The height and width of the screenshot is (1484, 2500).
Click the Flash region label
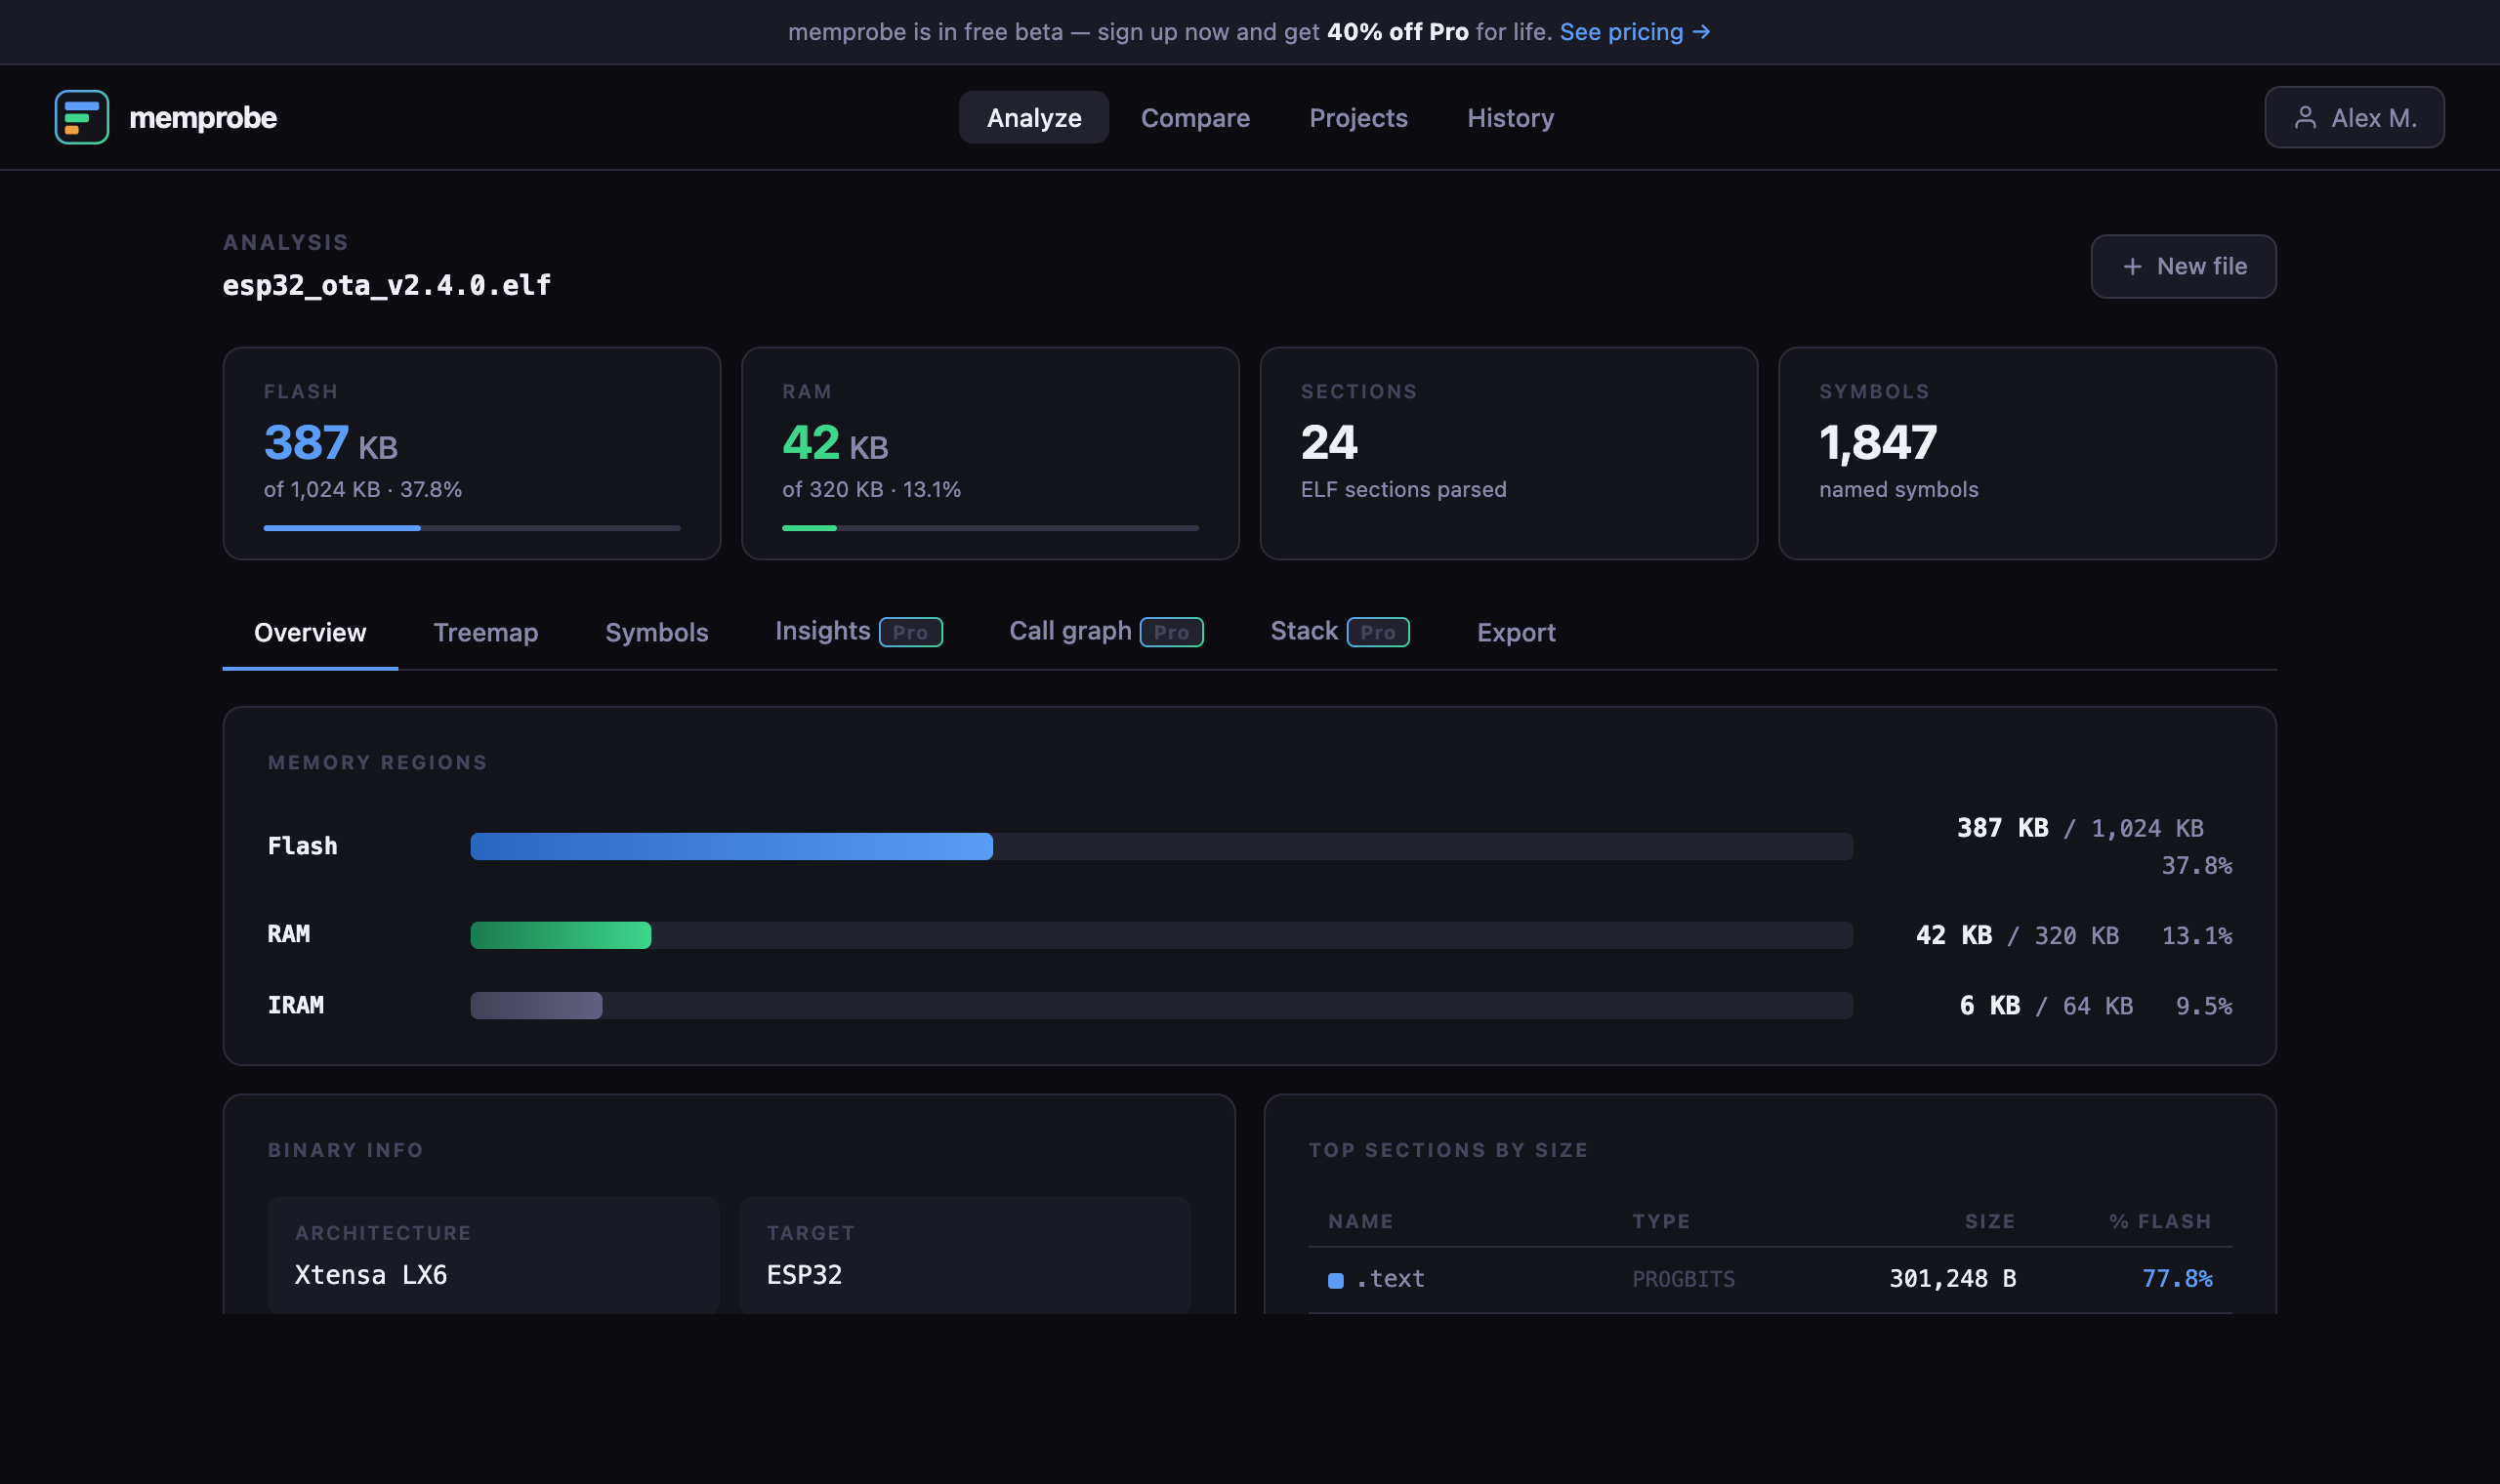[303, 846]
